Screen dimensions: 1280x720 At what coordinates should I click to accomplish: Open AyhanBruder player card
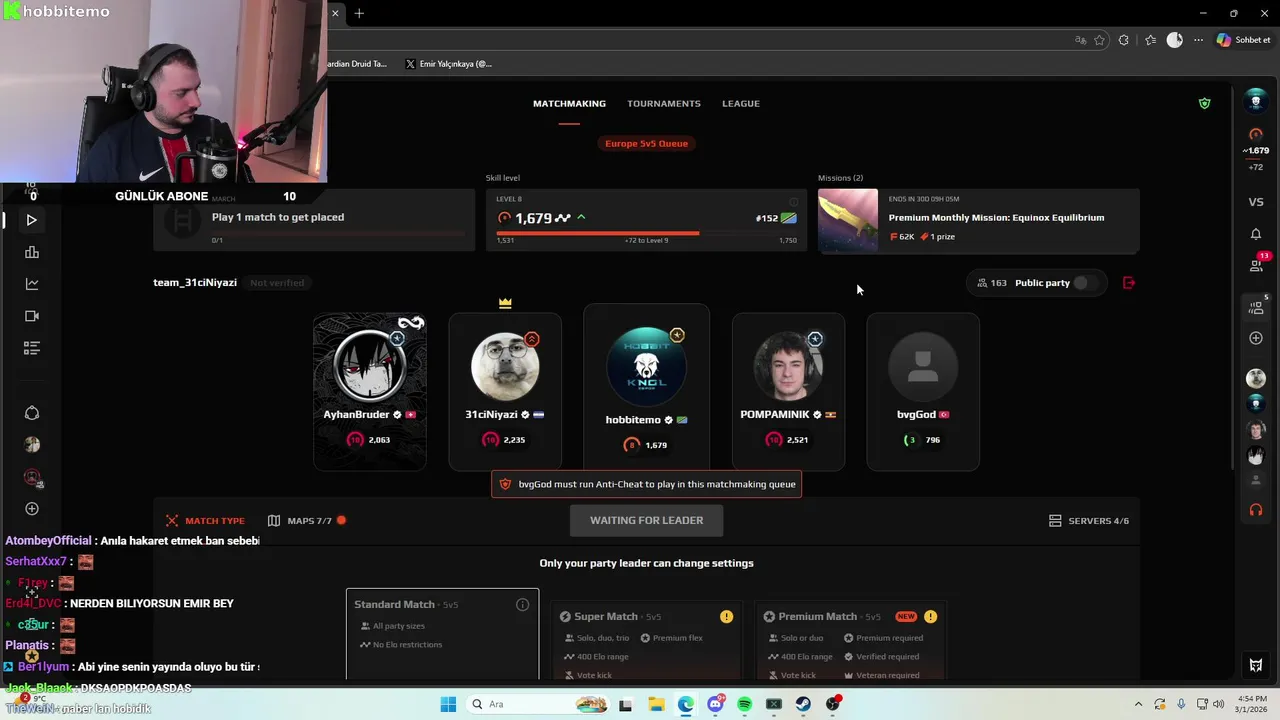coord(370,392)
